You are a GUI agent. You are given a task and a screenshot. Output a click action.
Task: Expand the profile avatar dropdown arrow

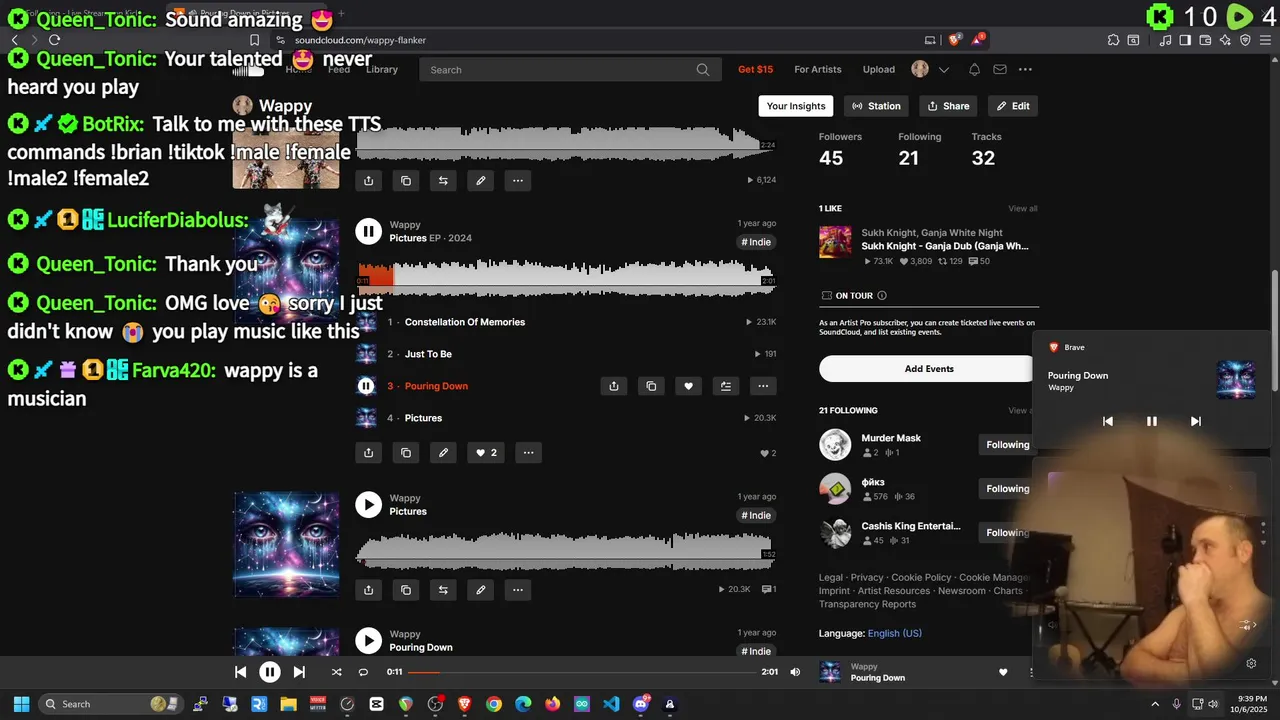tap(944, 69)
